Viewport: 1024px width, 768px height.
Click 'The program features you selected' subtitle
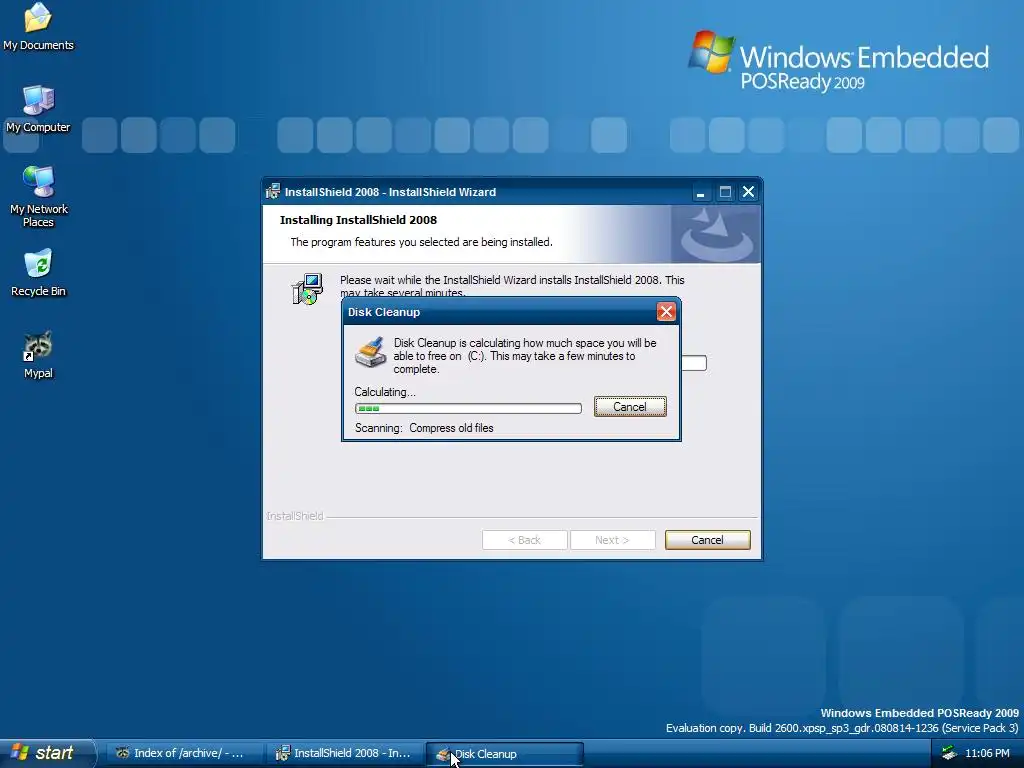421,242
